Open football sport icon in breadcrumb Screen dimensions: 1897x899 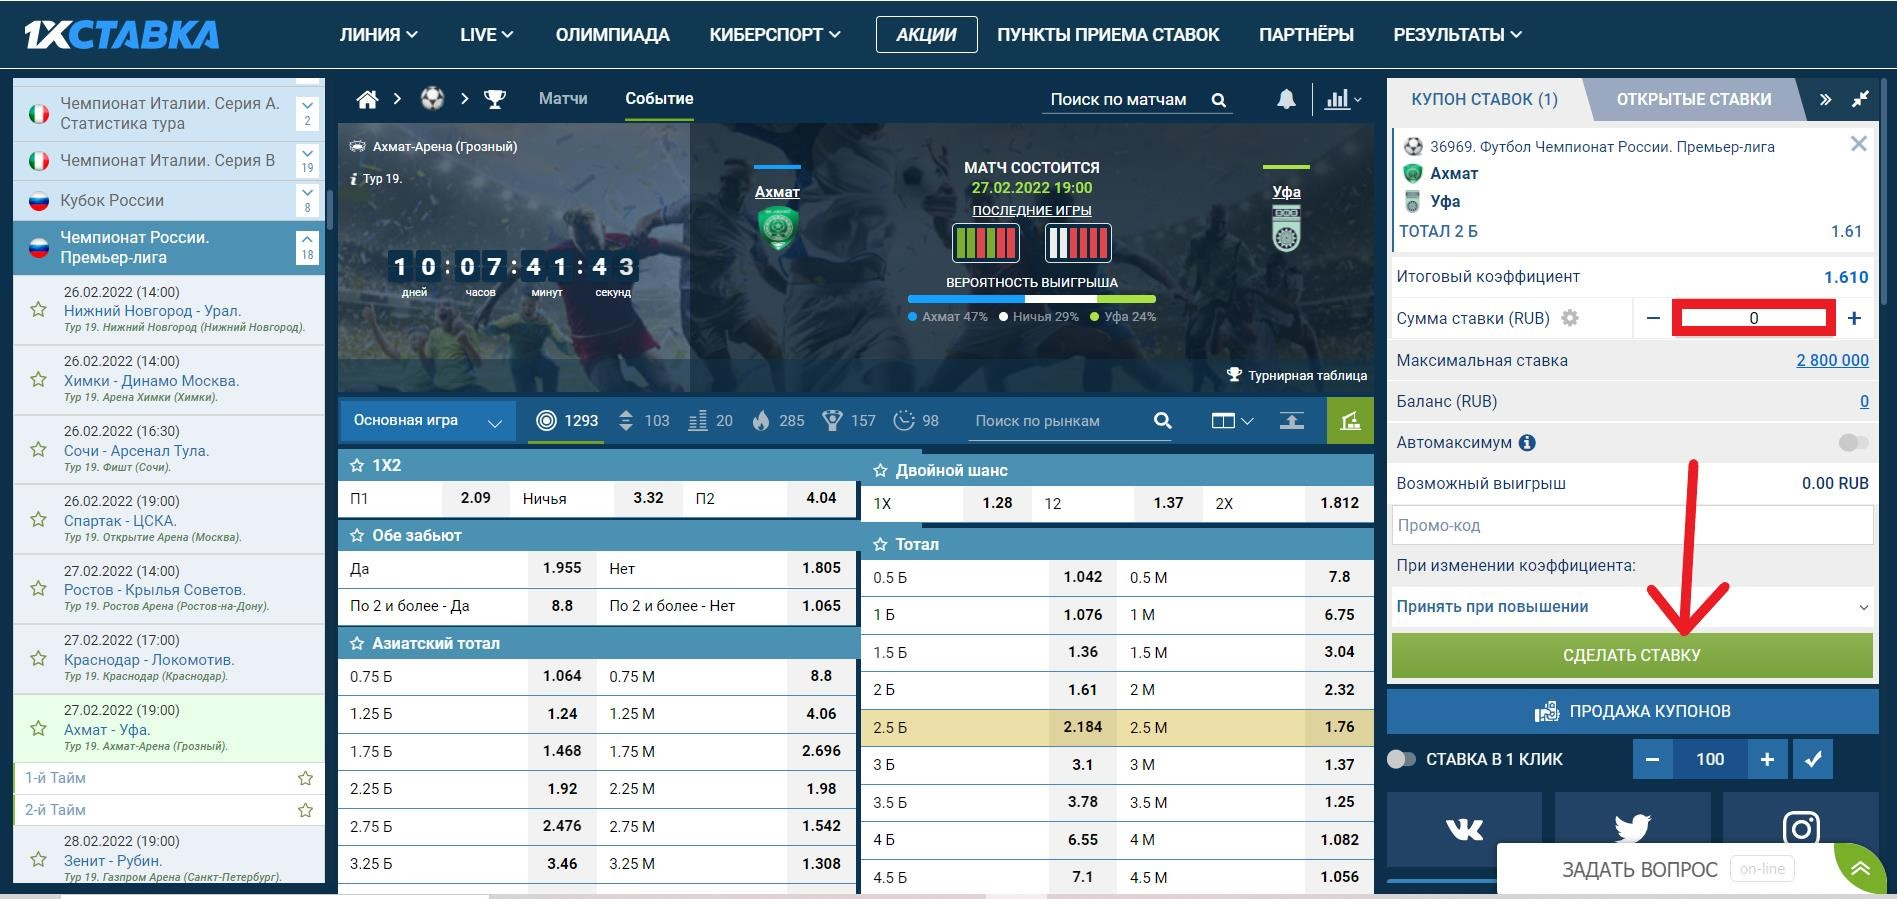(x=432, y=98)
